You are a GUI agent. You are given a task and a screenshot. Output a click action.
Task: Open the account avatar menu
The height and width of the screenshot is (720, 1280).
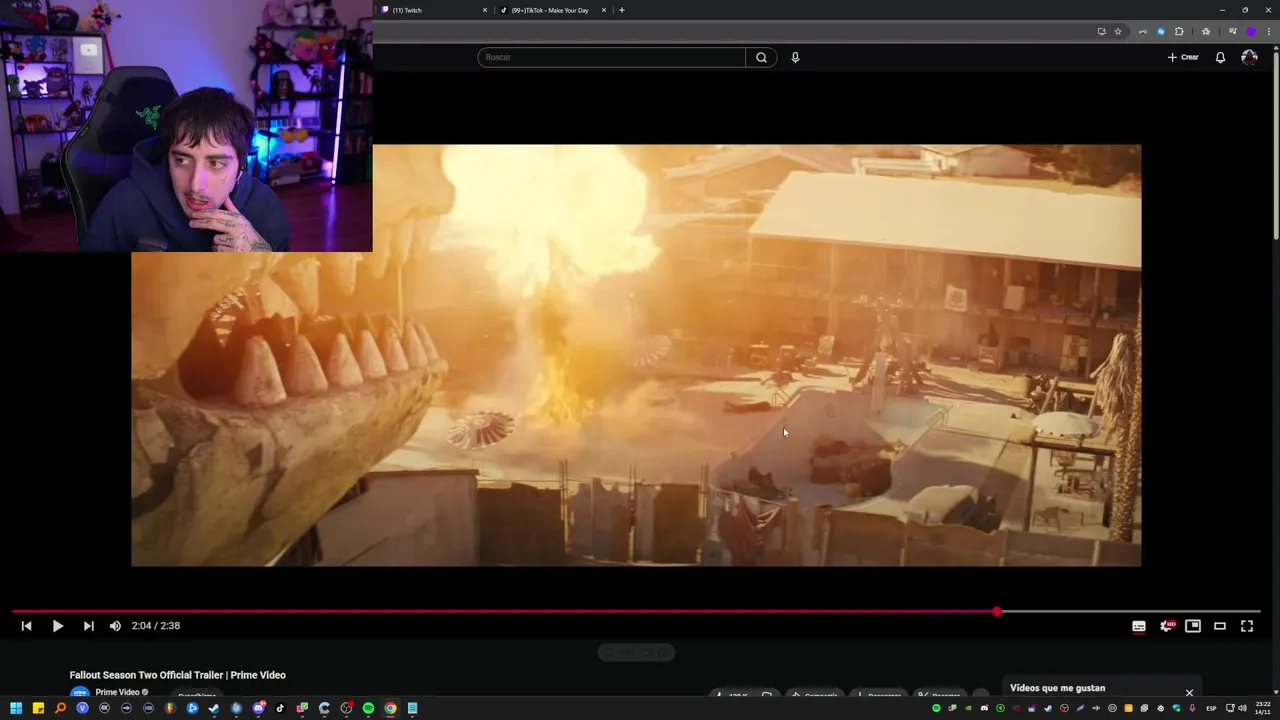[1249, 57]
